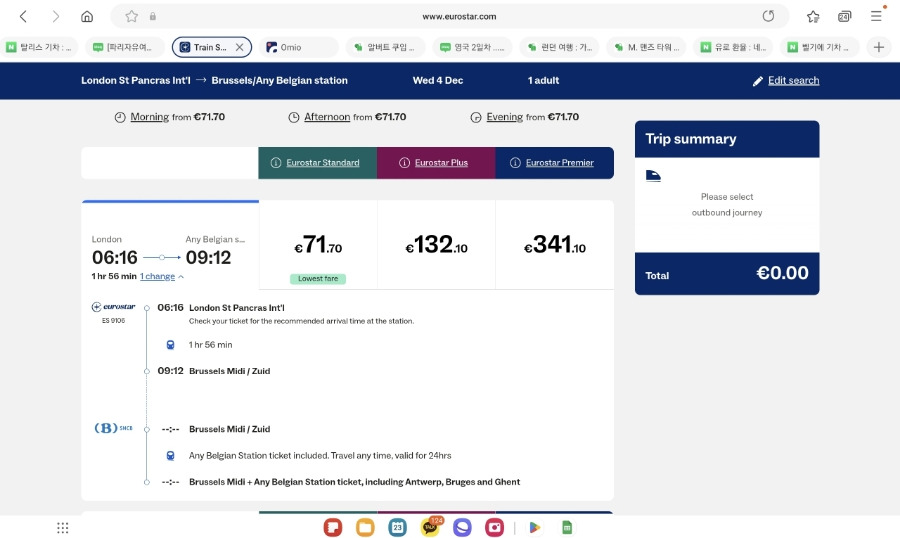Open the Google Play Store icon
The height and width of the screenshot is (538, 900).
point(534,527)
